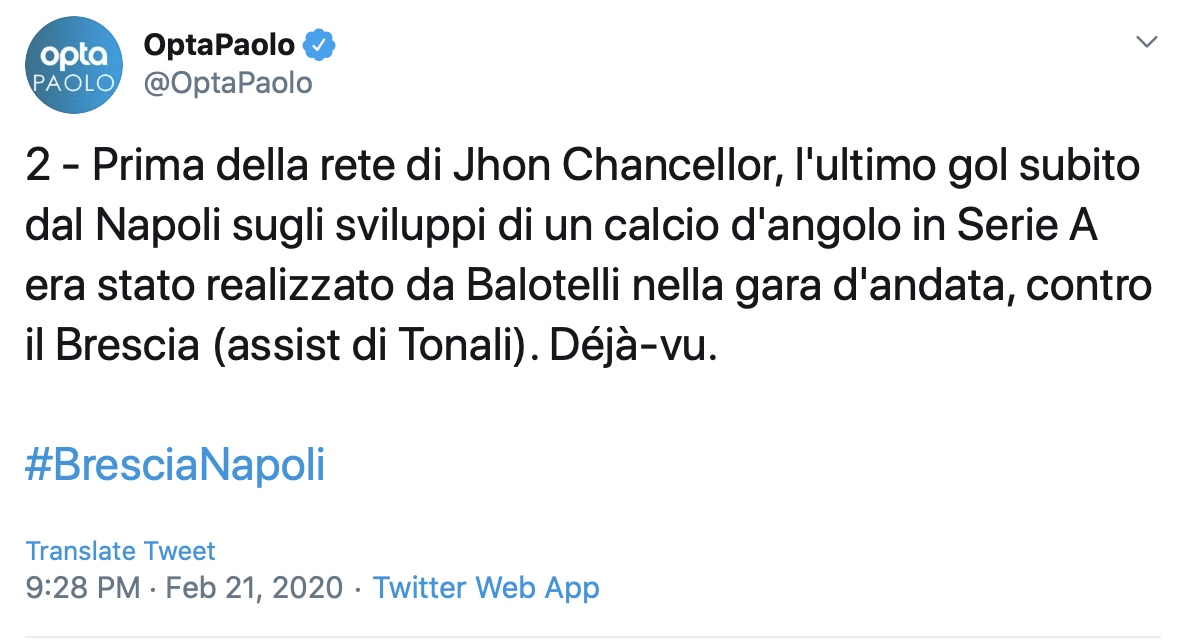
Task: Open the 9:28 PM timestamp link
Action: click(x=83, y=587)
